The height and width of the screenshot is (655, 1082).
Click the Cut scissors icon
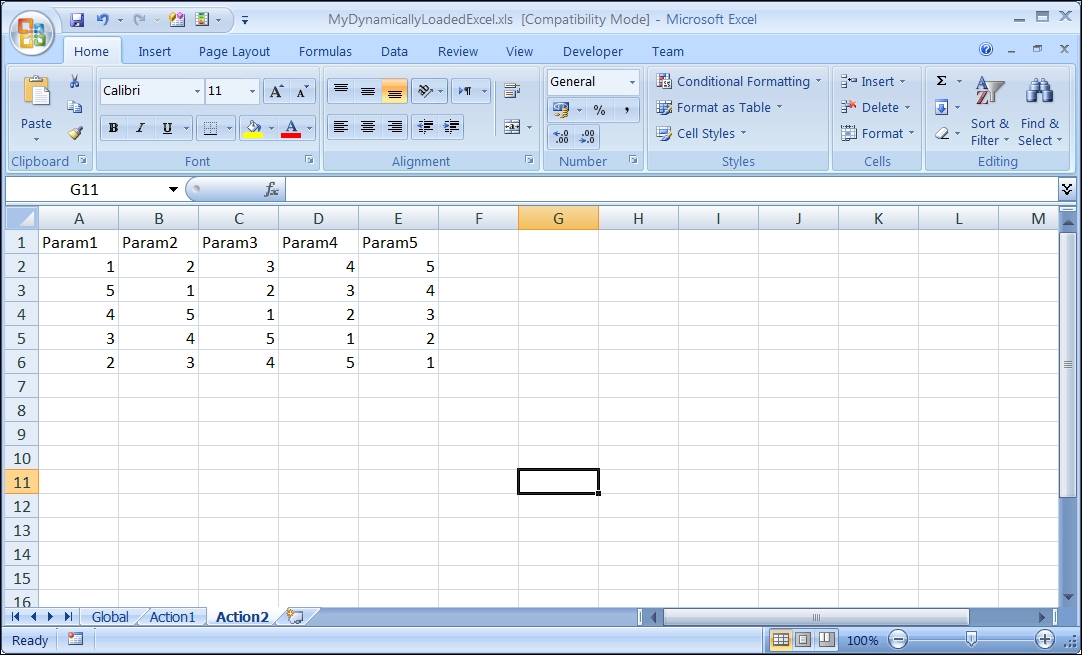pos(75,82)
